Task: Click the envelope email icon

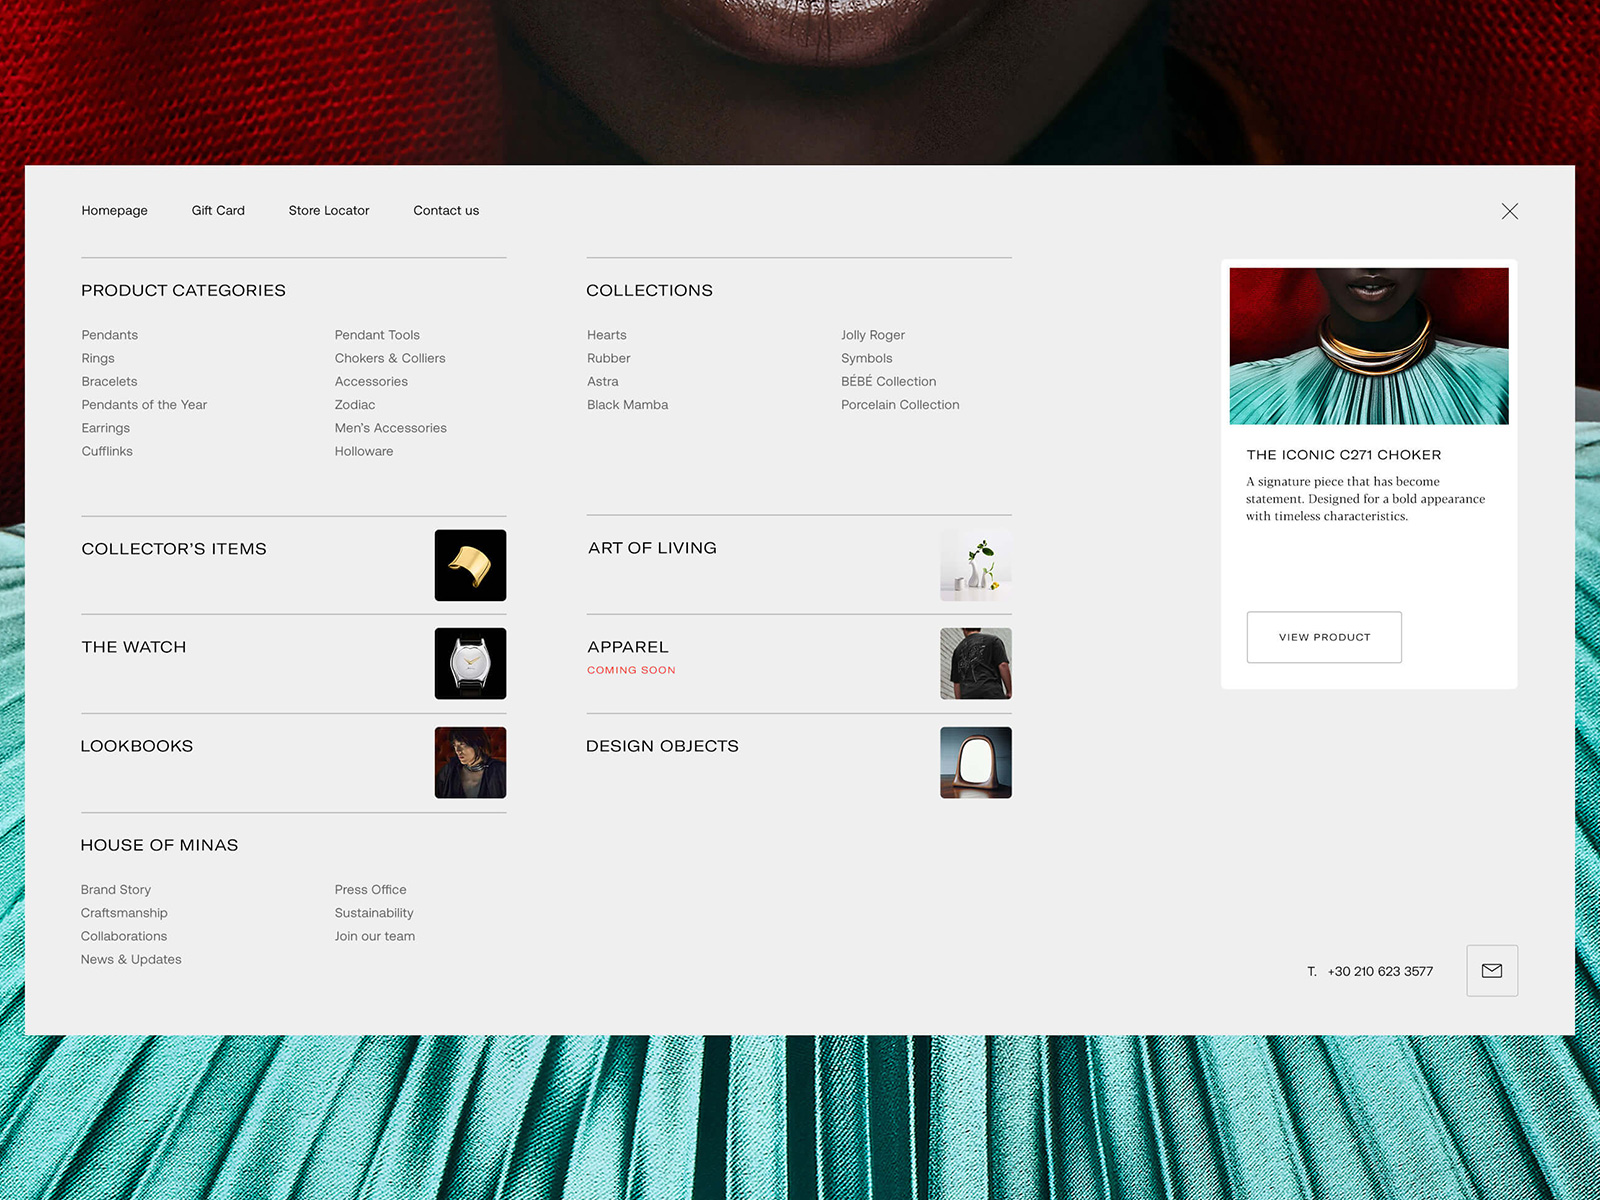Action: [x=1491, y=970]
